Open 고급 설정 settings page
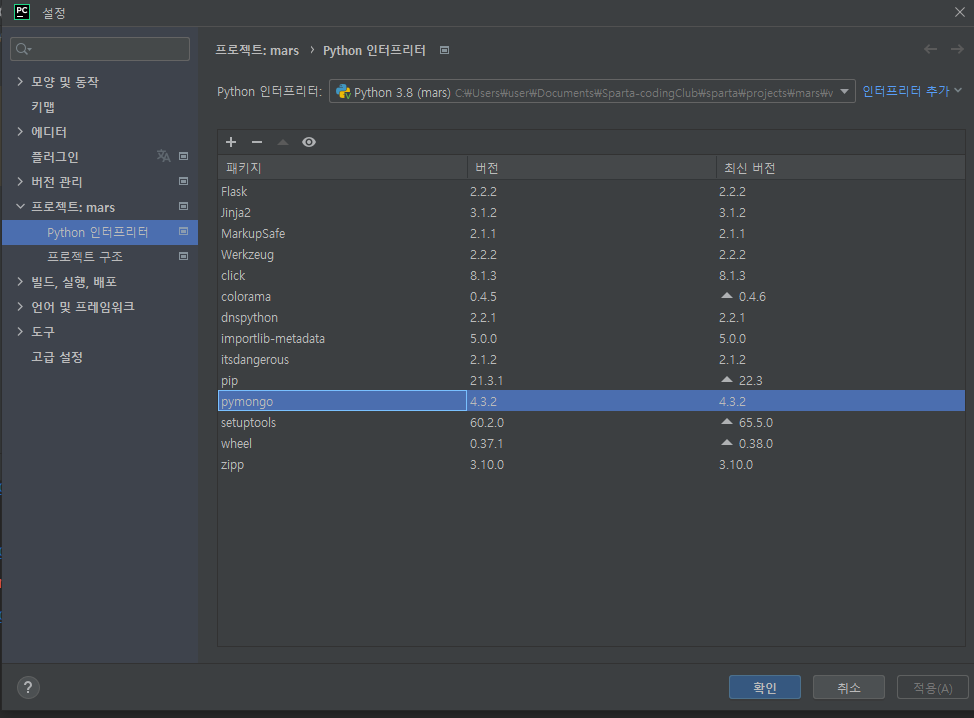 [x=57, y=357]
